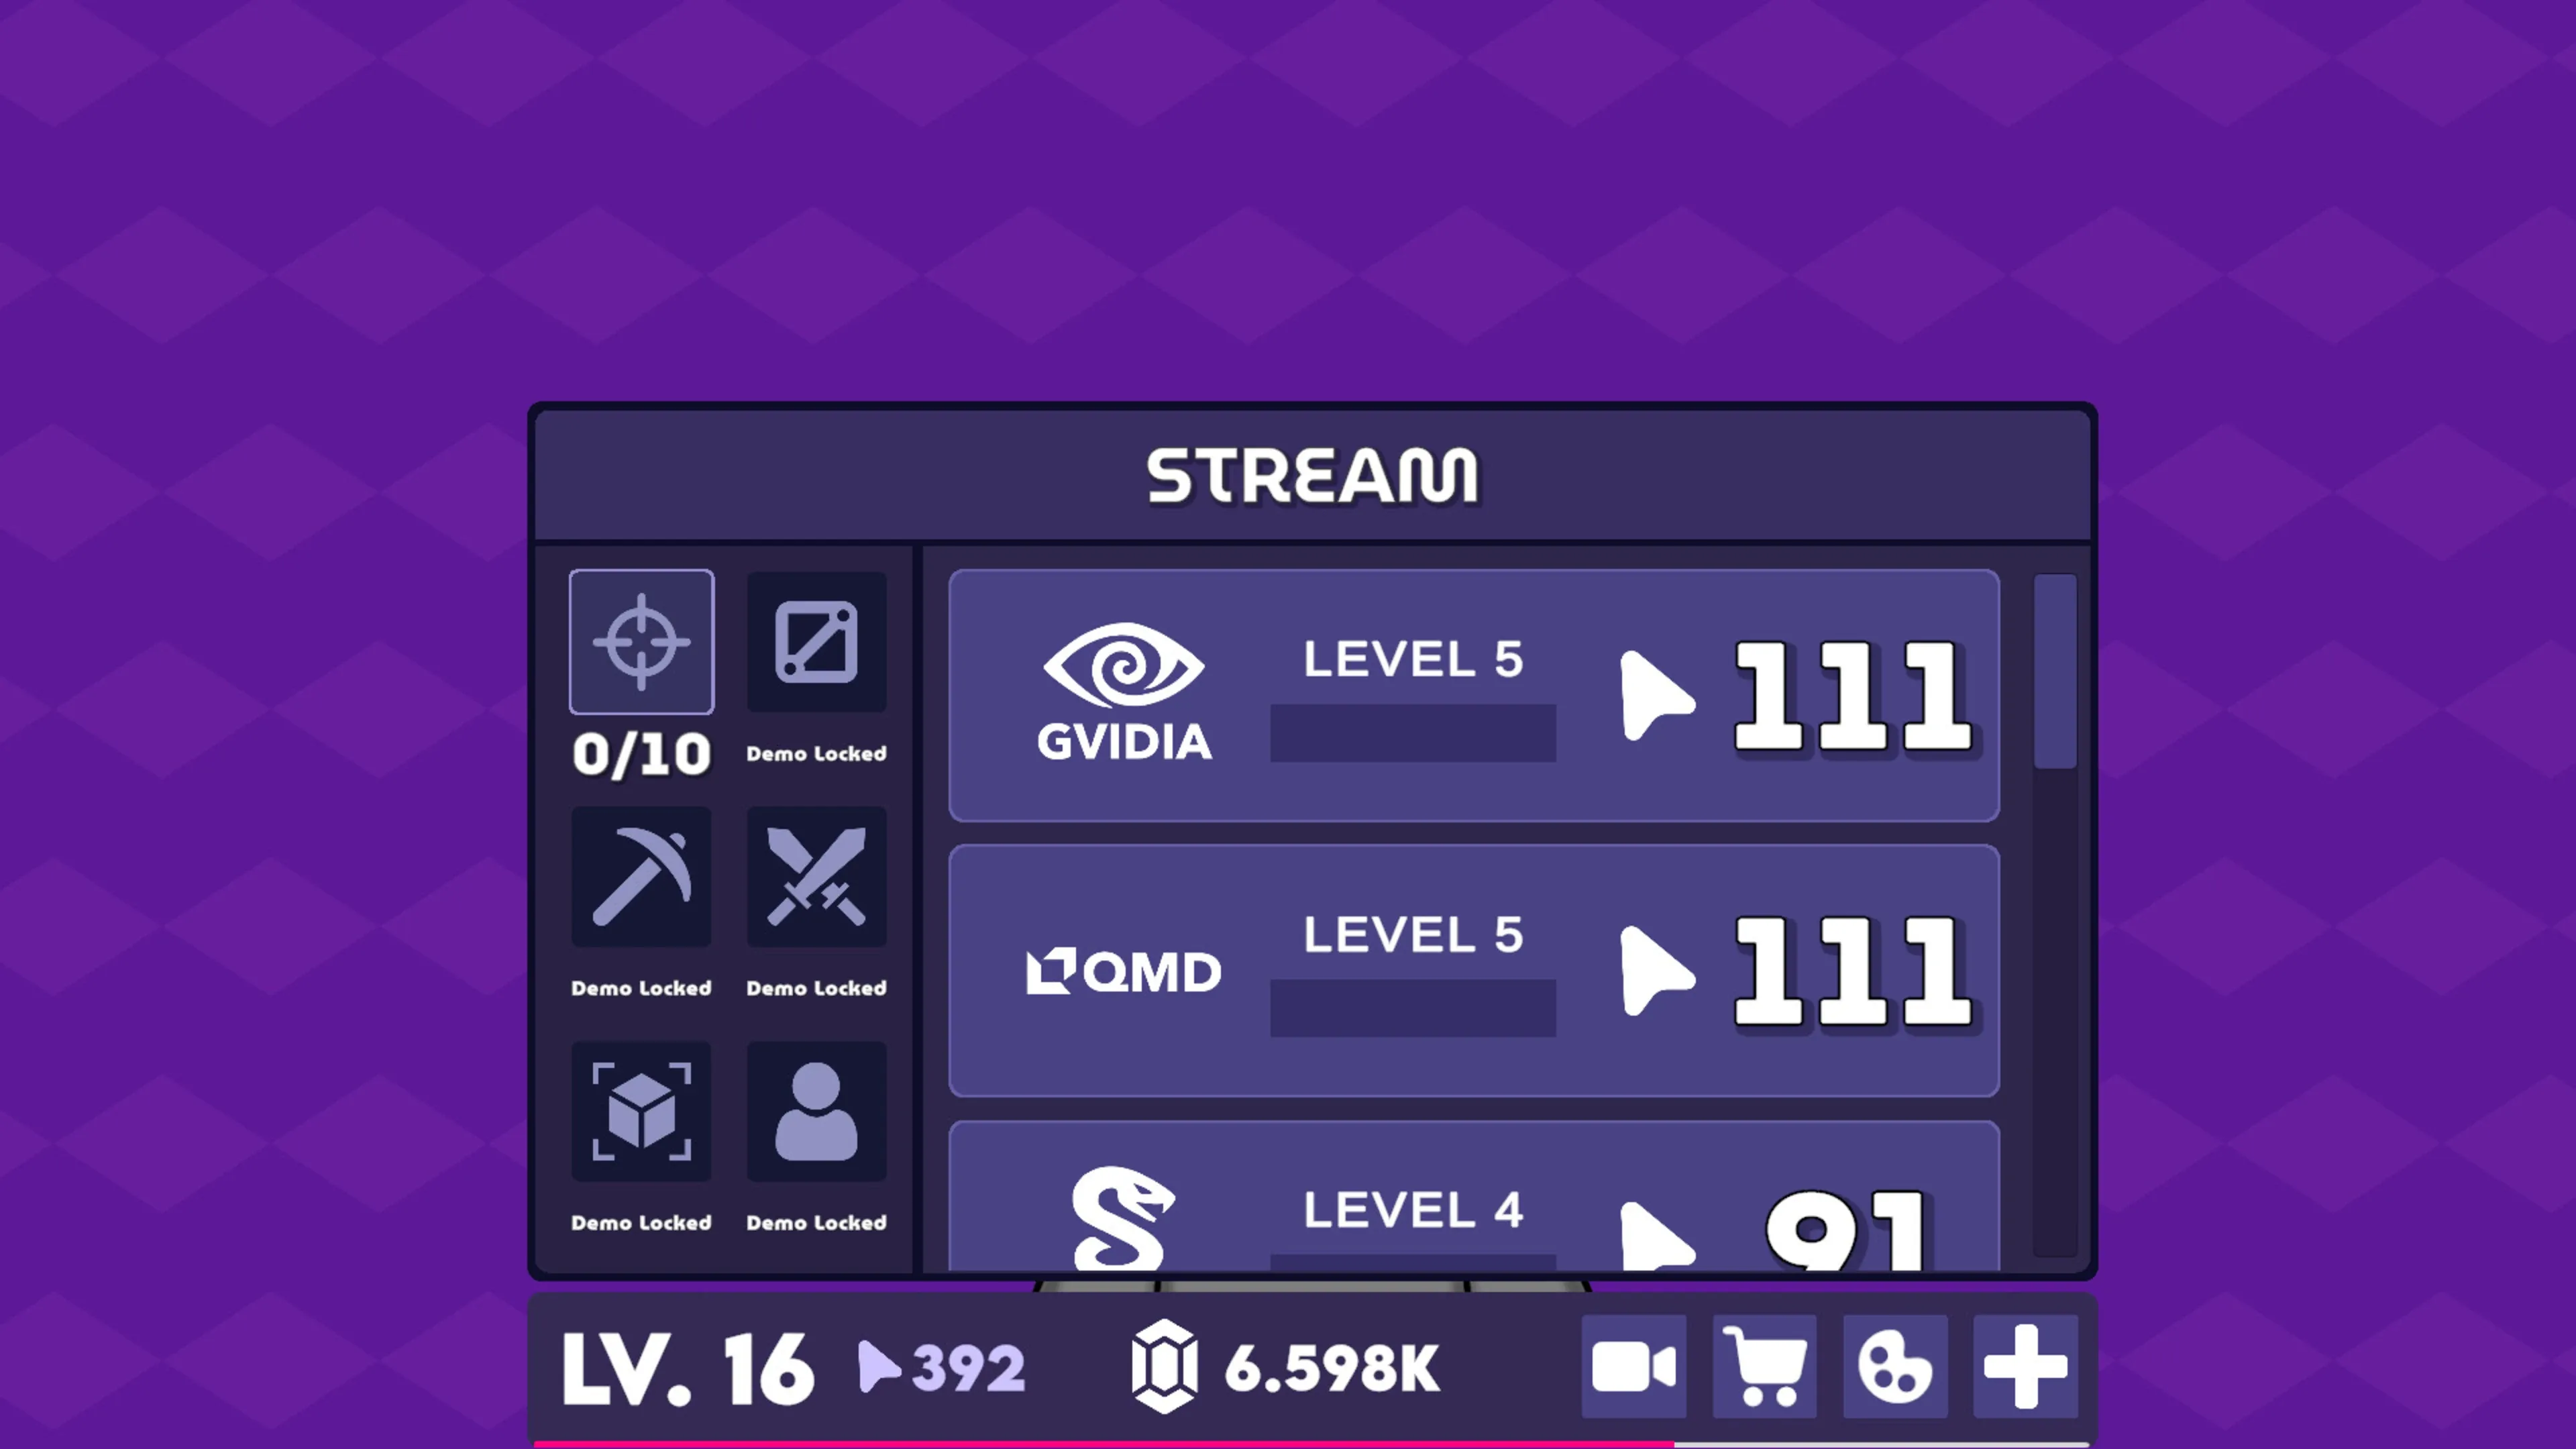The image size is (2576, 1449).
Task: Open the video camera stream button
Action: coord(1634,1367)
